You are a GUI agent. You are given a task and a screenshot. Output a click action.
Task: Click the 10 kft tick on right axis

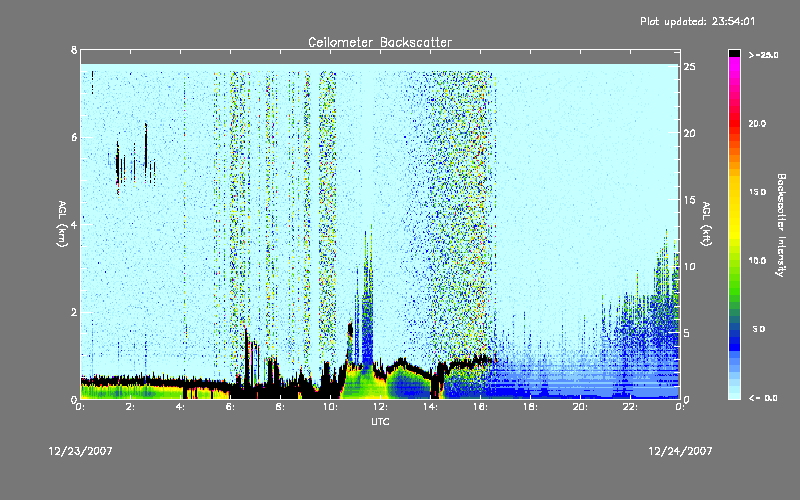pyautogui.click(x=689, y=266)
